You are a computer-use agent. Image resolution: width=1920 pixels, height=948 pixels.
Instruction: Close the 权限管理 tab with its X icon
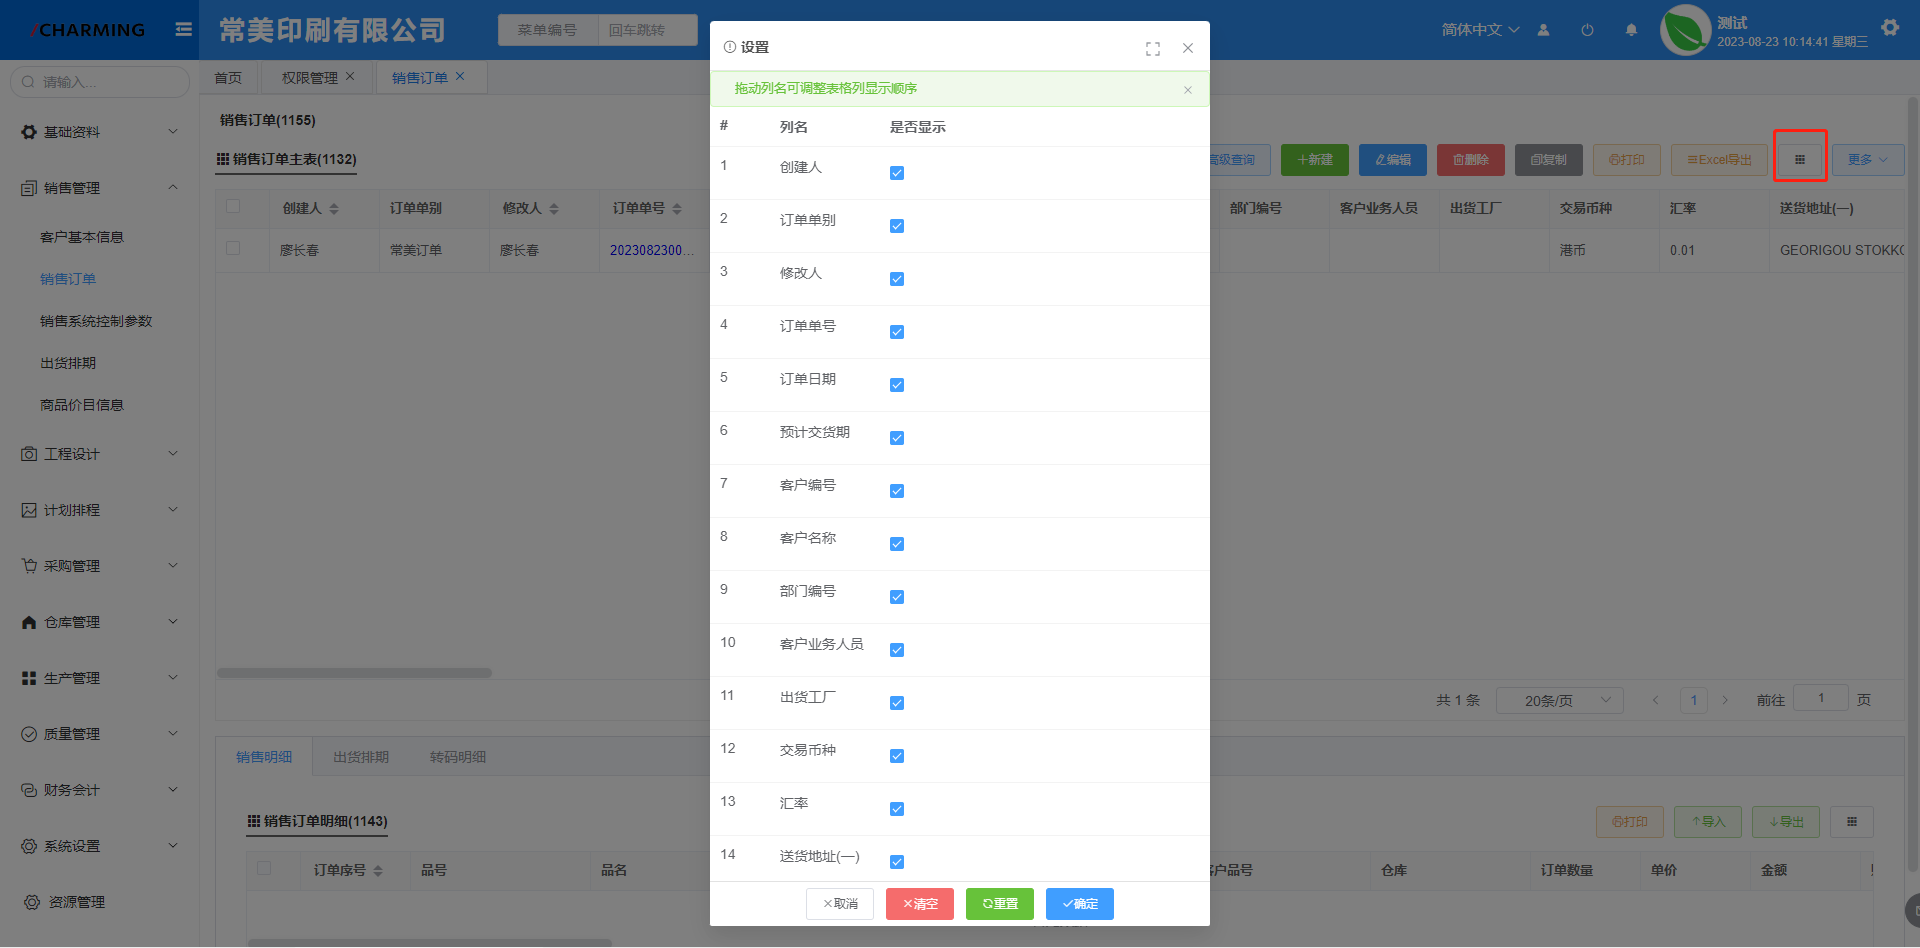[x=350, y=76]
